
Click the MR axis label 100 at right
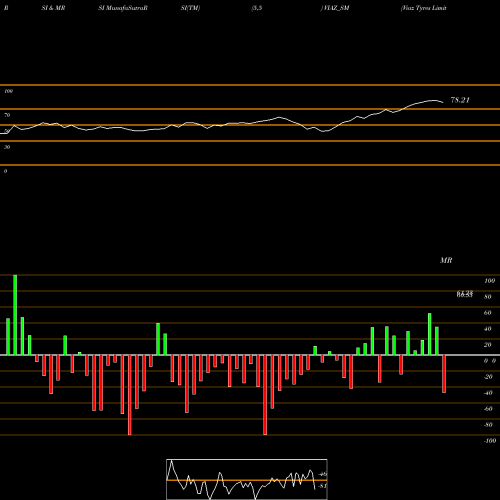(490, 281)
